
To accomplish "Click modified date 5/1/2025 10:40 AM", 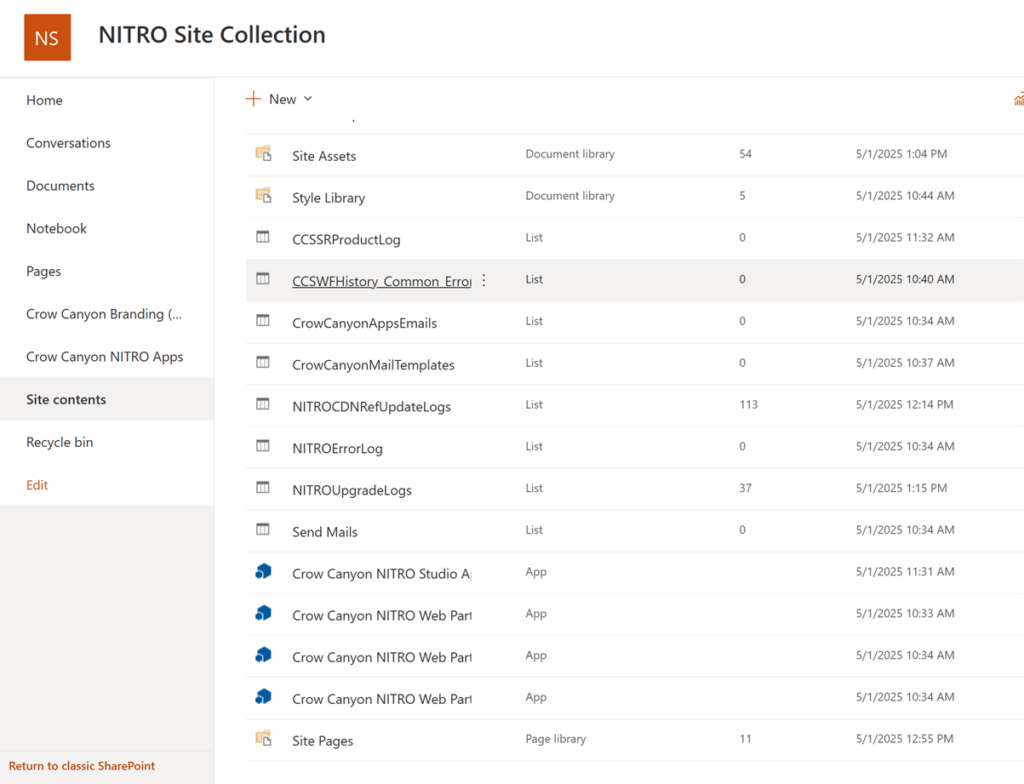I will coord(905,279).
